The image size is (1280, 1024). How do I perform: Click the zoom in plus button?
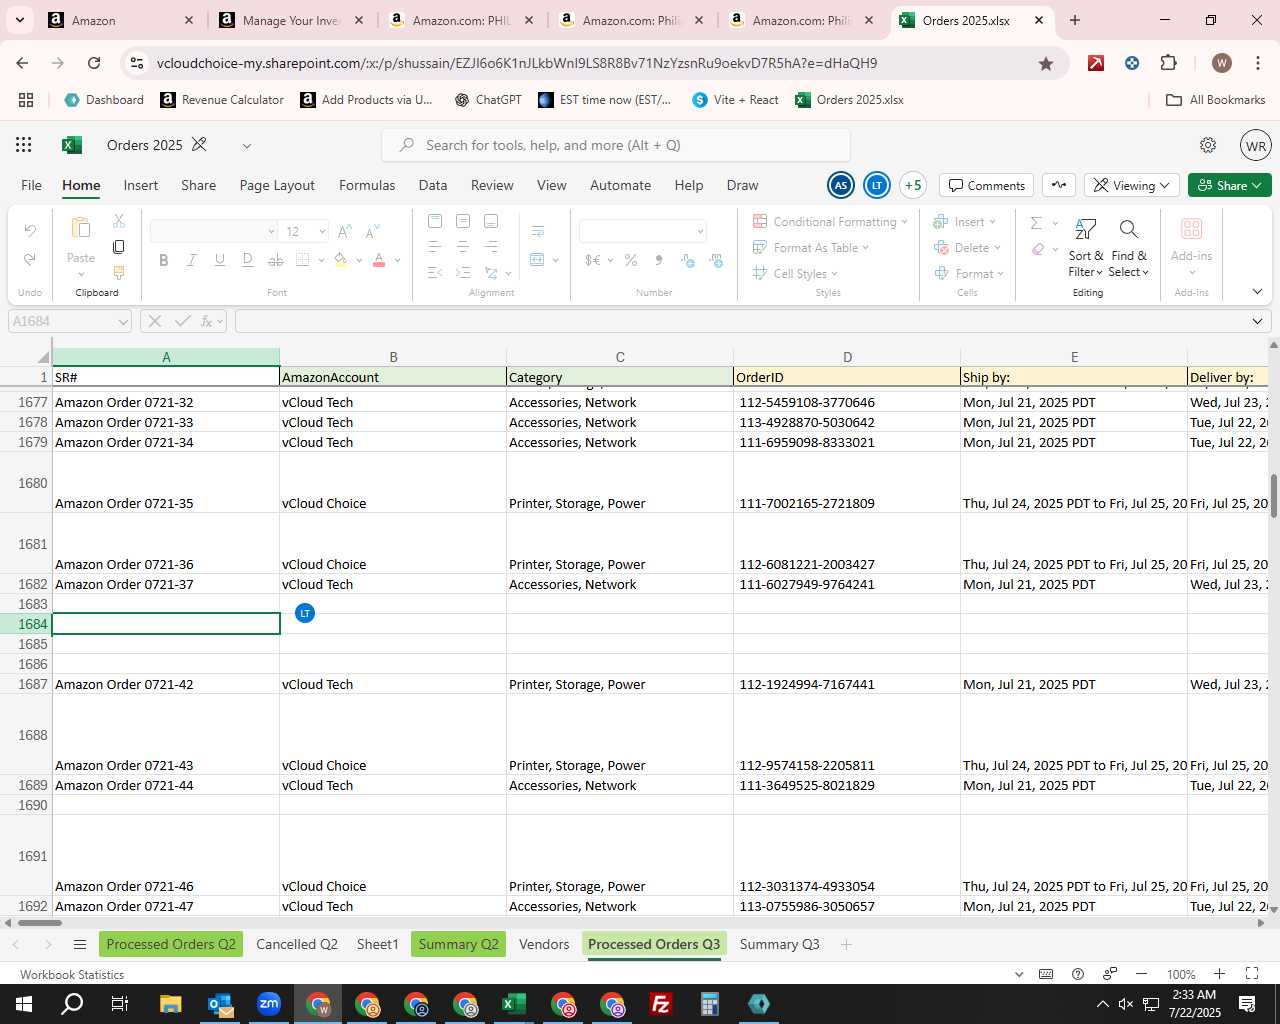[x=1219, y=974]
